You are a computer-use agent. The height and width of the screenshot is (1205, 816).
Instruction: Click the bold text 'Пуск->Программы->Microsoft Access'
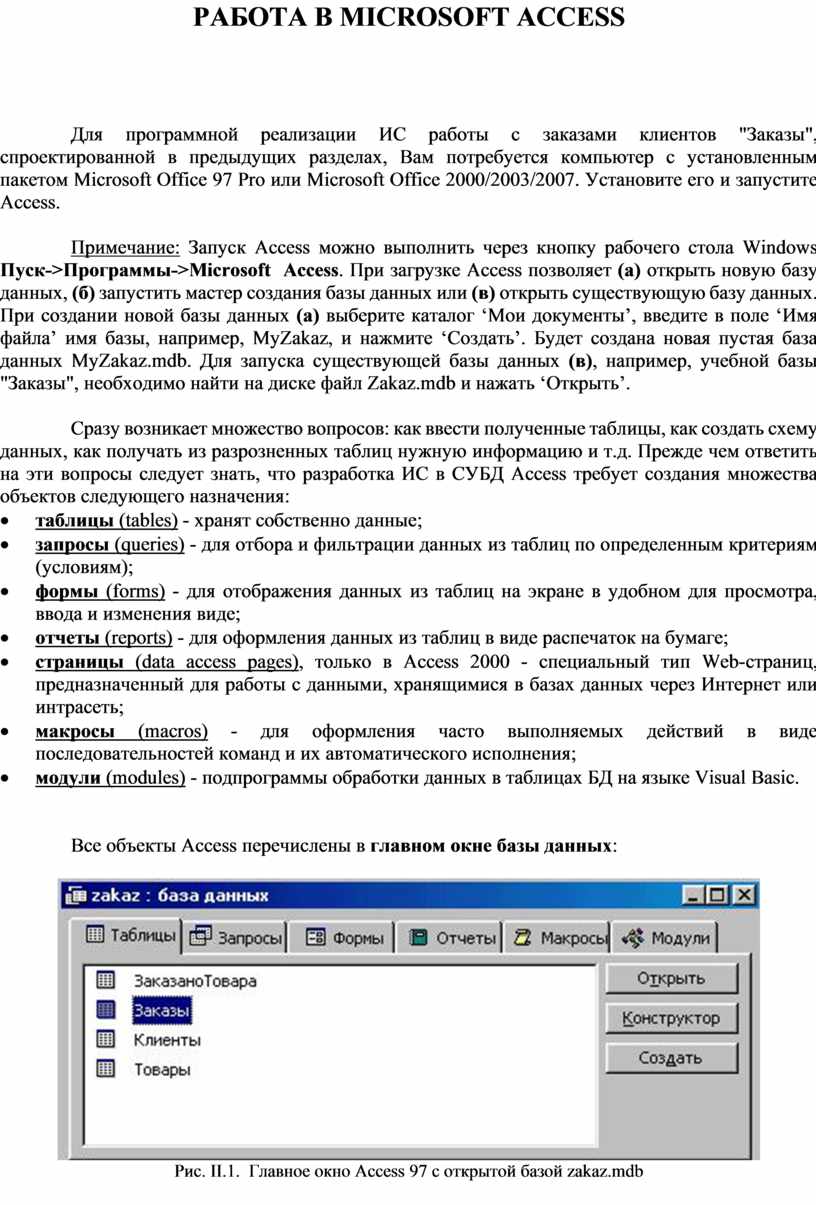point(169,270)
